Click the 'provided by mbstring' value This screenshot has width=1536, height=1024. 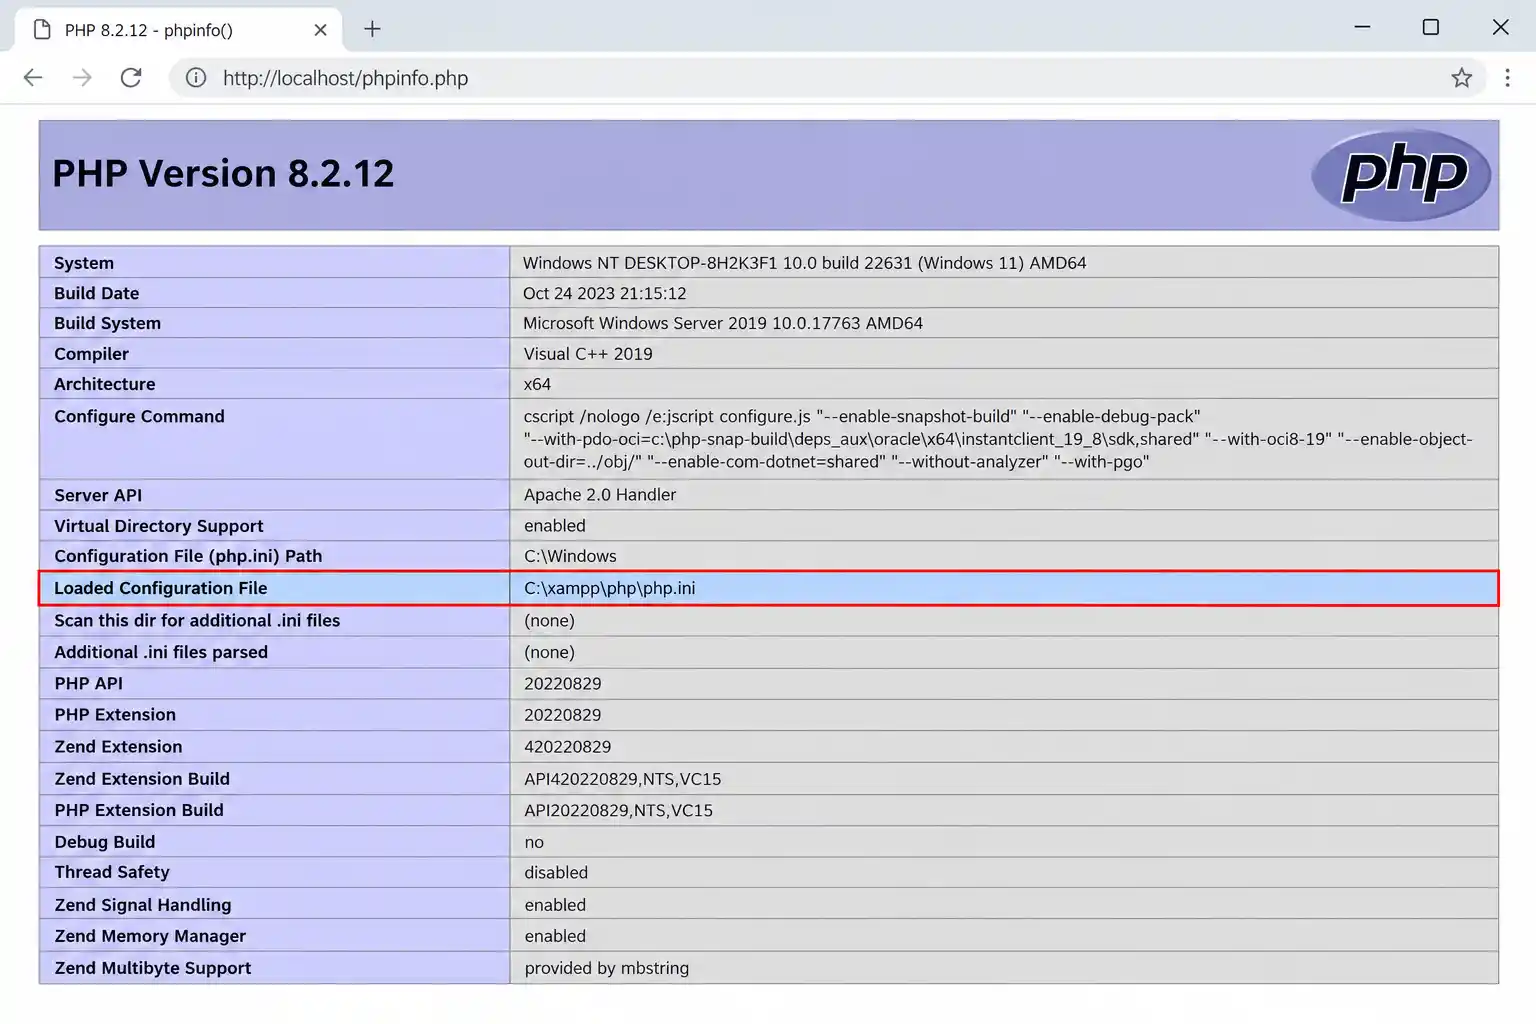coord(606,968)
